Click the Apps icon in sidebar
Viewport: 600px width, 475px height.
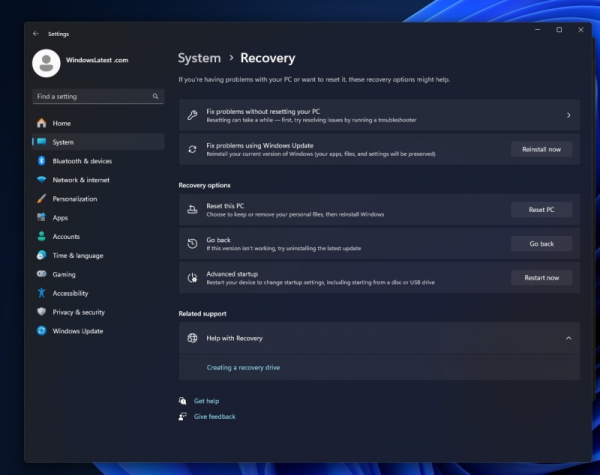click(42, 217)
